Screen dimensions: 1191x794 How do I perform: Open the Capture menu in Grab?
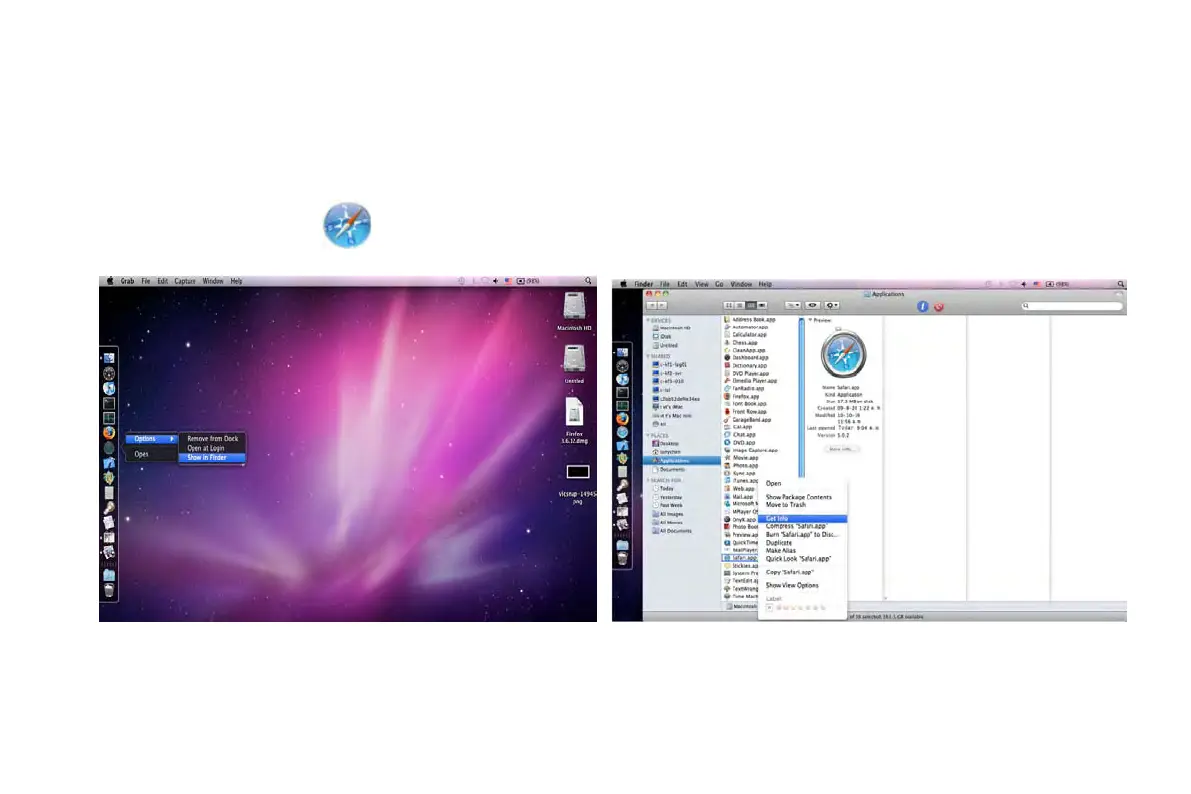(185, 281)
